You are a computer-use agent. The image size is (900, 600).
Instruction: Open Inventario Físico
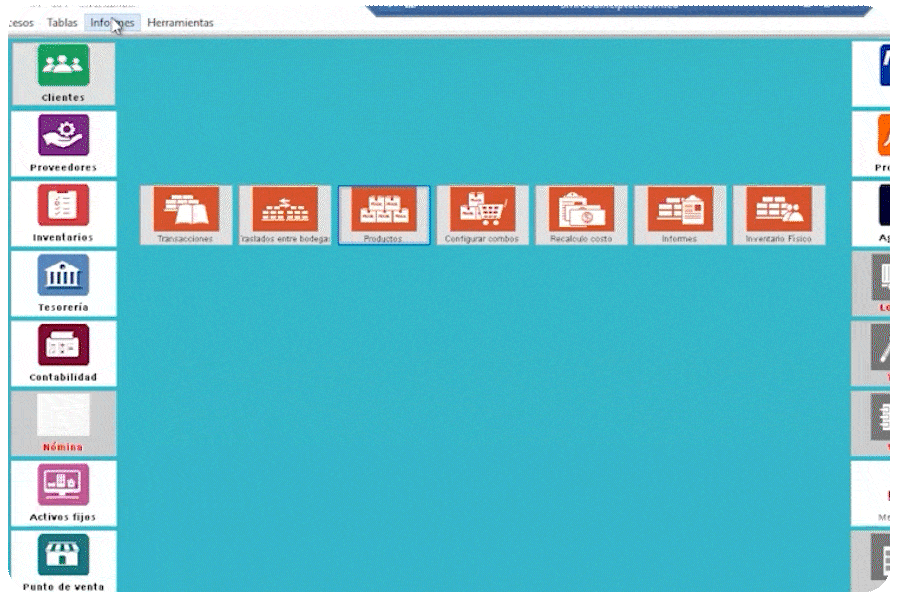779,215
